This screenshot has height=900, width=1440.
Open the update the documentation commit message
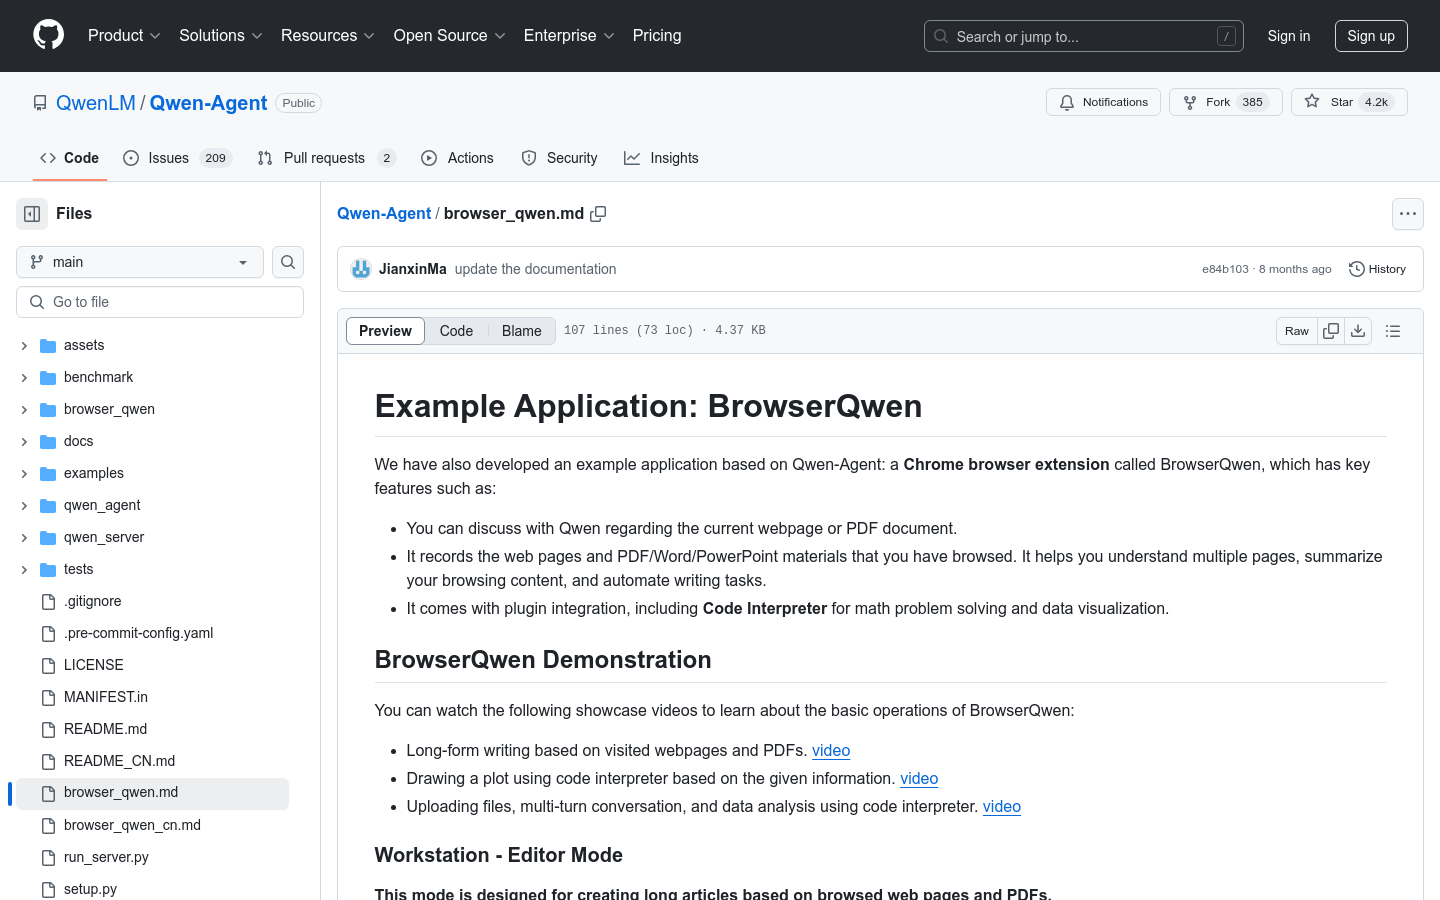(x=535, y=269)
